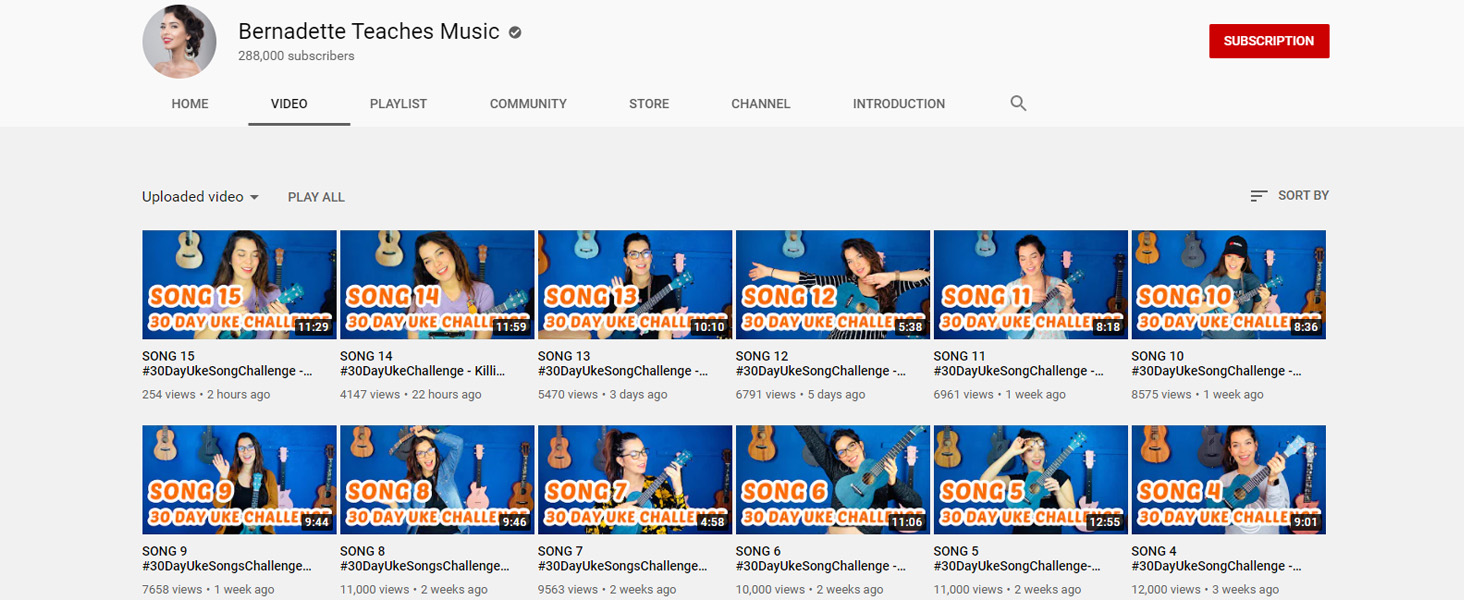Open the INTRODUCTION tab
Viewport: 1464px width, 600px height.
point(899,104)
